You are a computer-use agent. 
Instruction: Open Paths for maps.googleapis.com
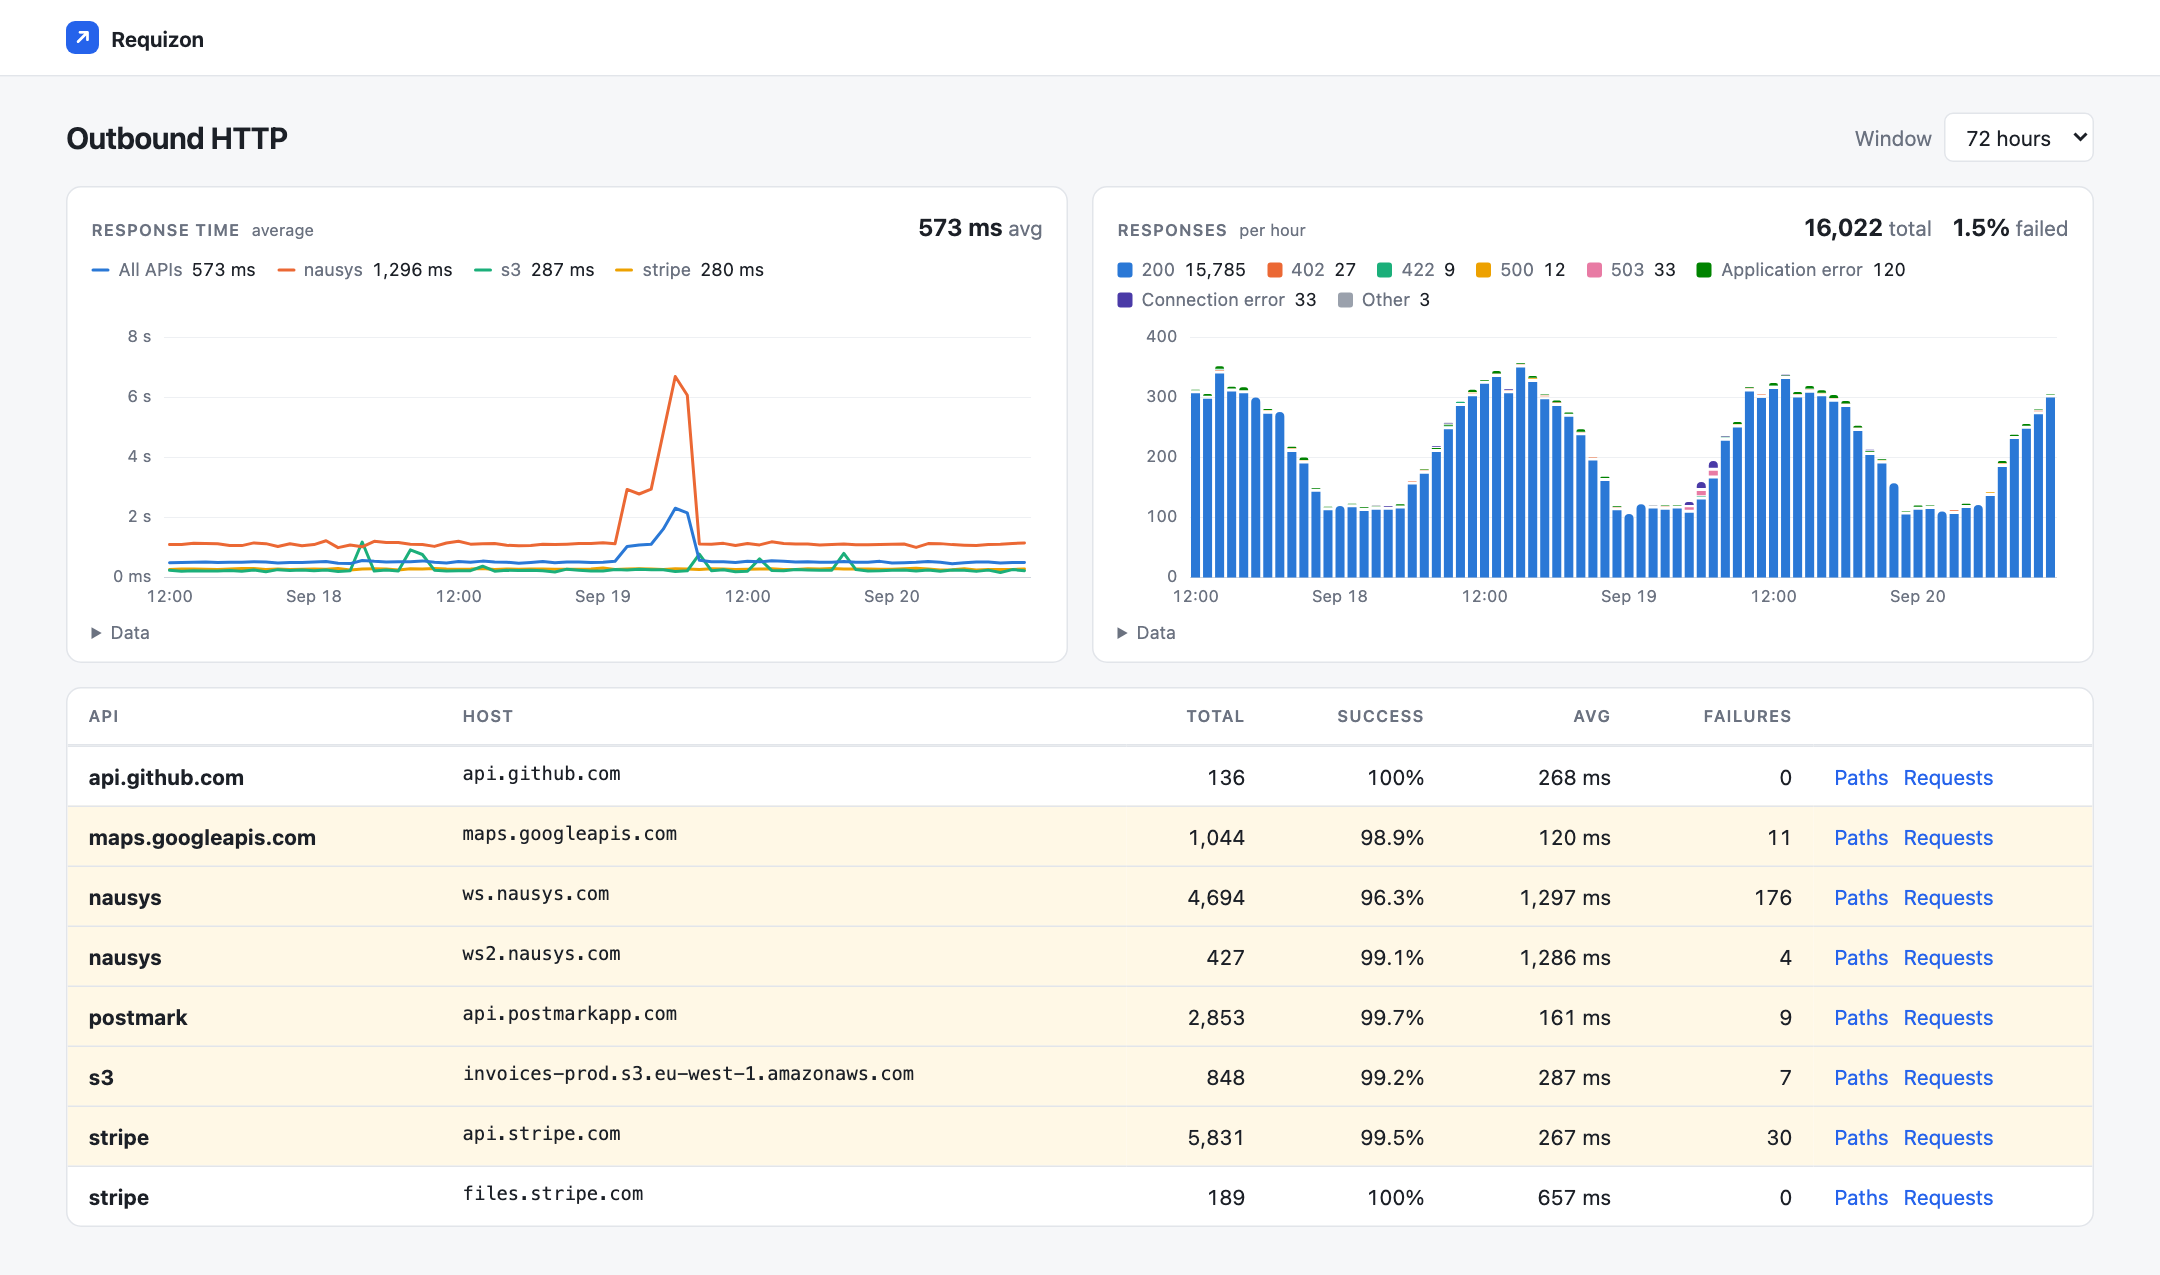[x=1861, y=838]
